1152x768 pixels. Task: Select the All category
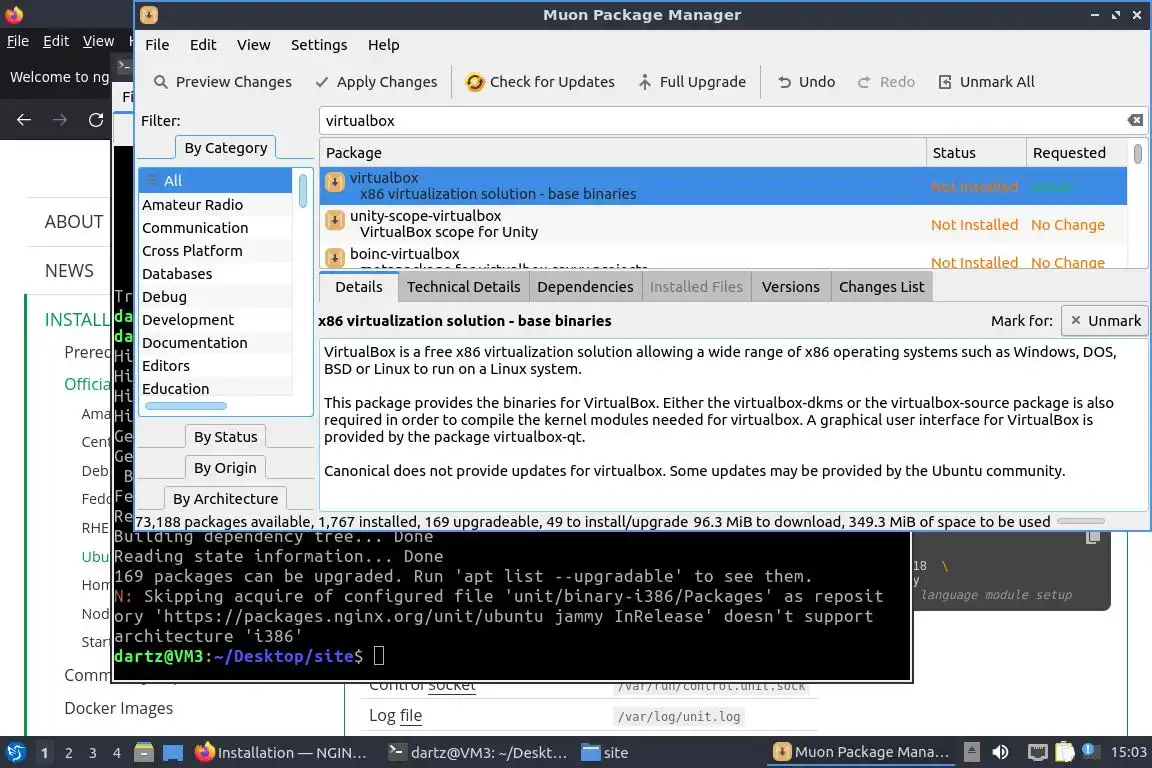(215, 181)
